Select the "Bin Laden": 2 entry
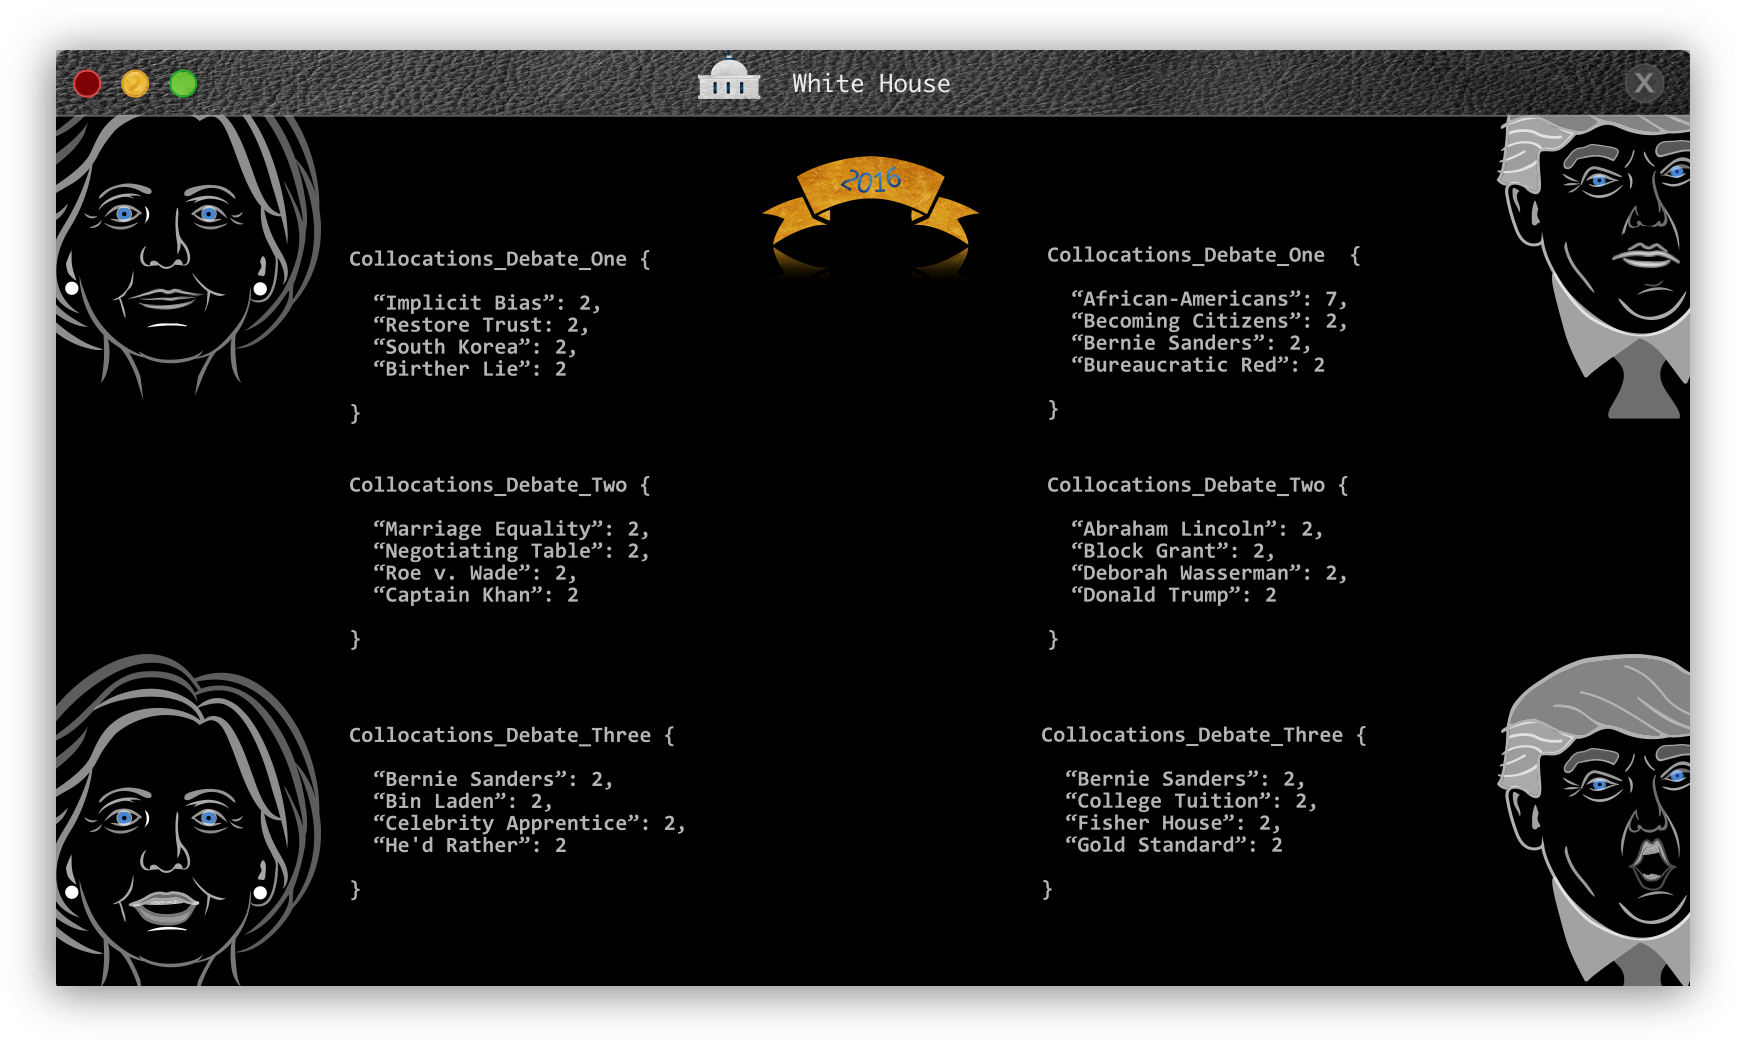Screen dimensions: 1740x1042 [x=463, y=801]
